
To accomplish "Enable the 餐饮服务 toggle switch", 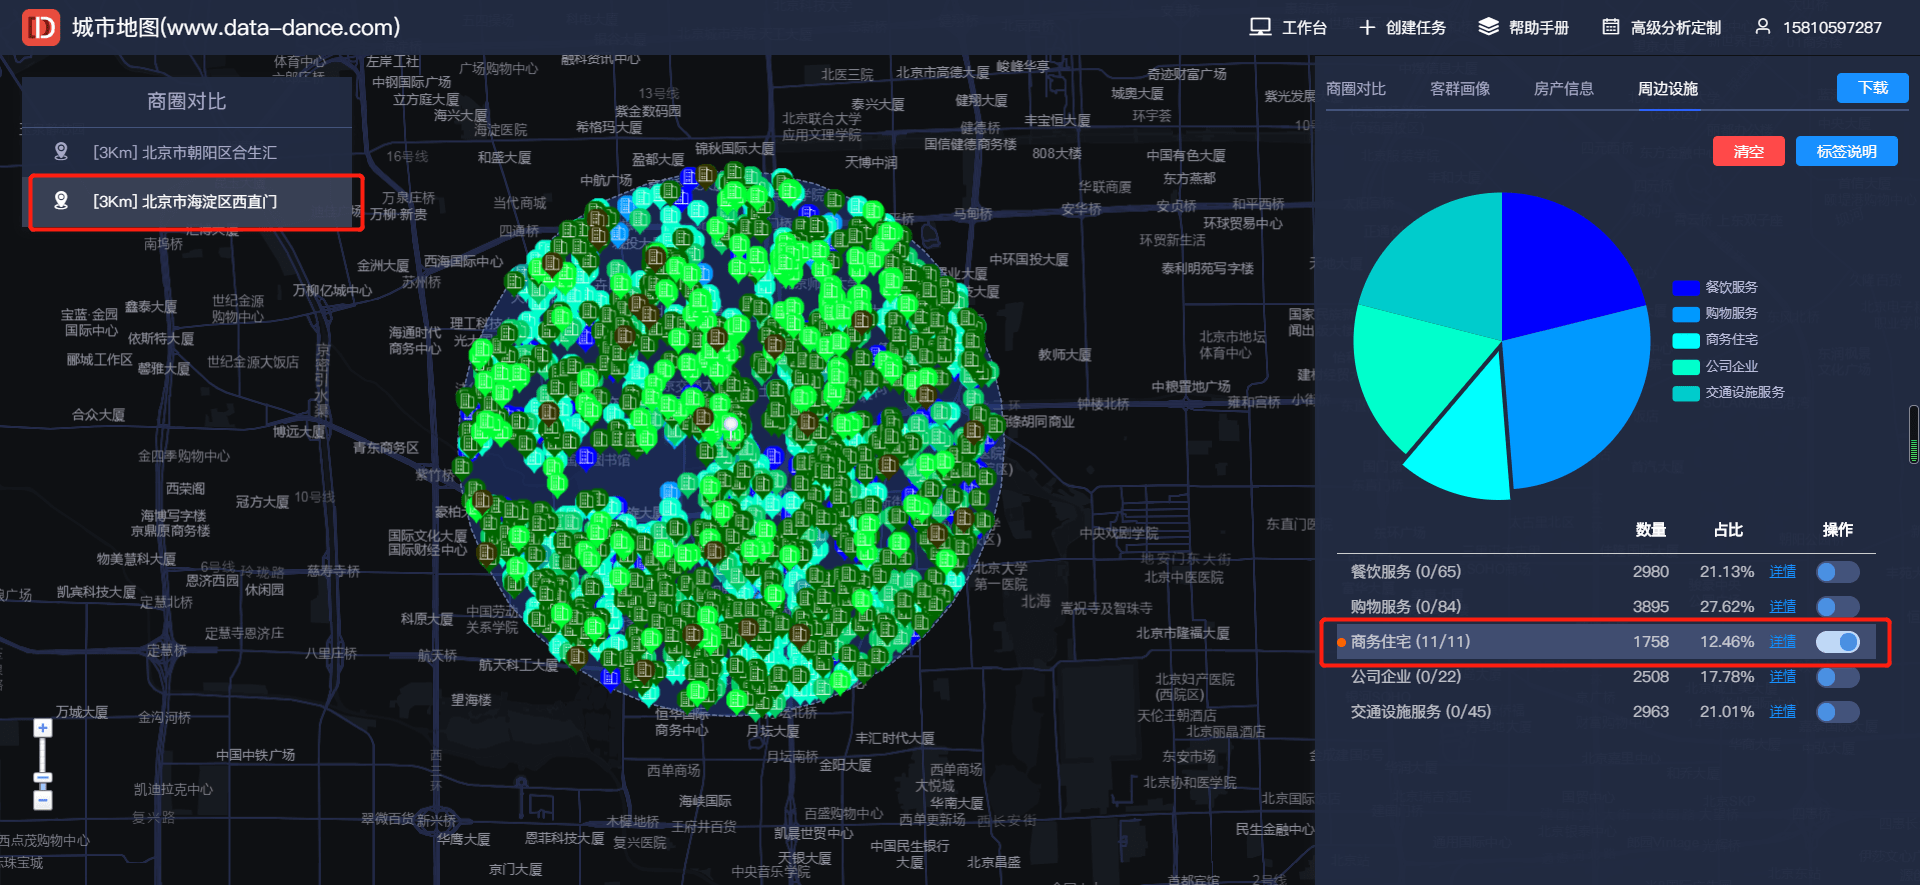I will tap(1837, 572).
